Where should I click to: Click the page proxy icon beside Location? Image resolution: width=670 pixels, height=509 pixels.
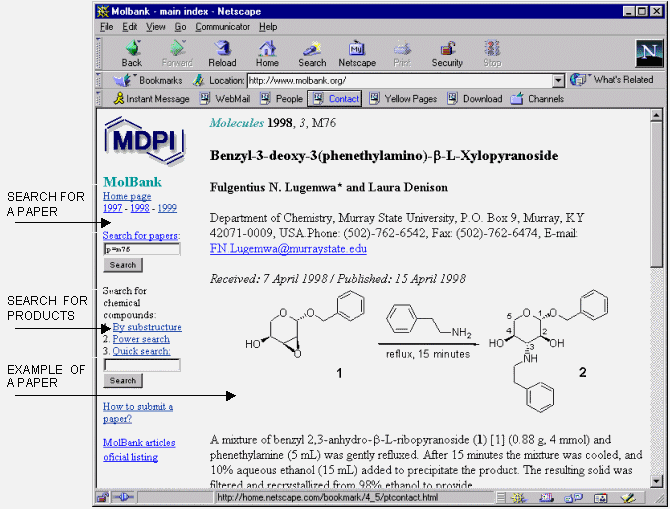pyautogui.click(x=198, y=80)
